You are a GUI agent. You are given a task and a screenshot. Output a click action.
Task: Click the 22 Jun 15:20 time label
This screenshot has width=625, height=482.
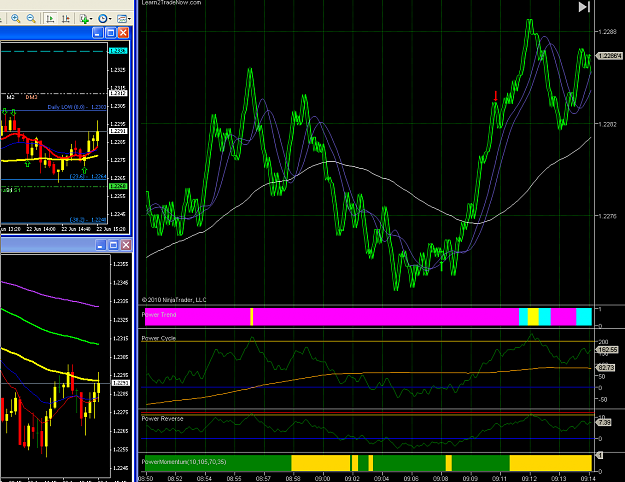(111, 229)
